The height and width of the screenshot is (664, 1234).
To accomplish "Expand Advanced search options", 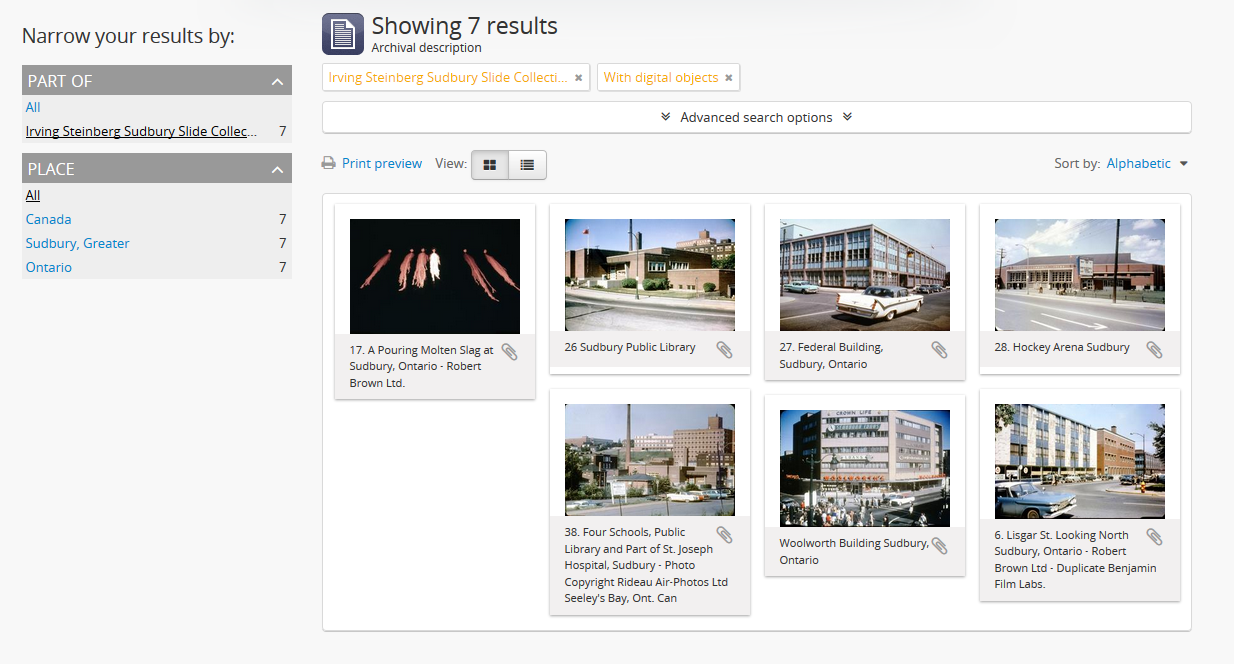I will pos(756,117).
